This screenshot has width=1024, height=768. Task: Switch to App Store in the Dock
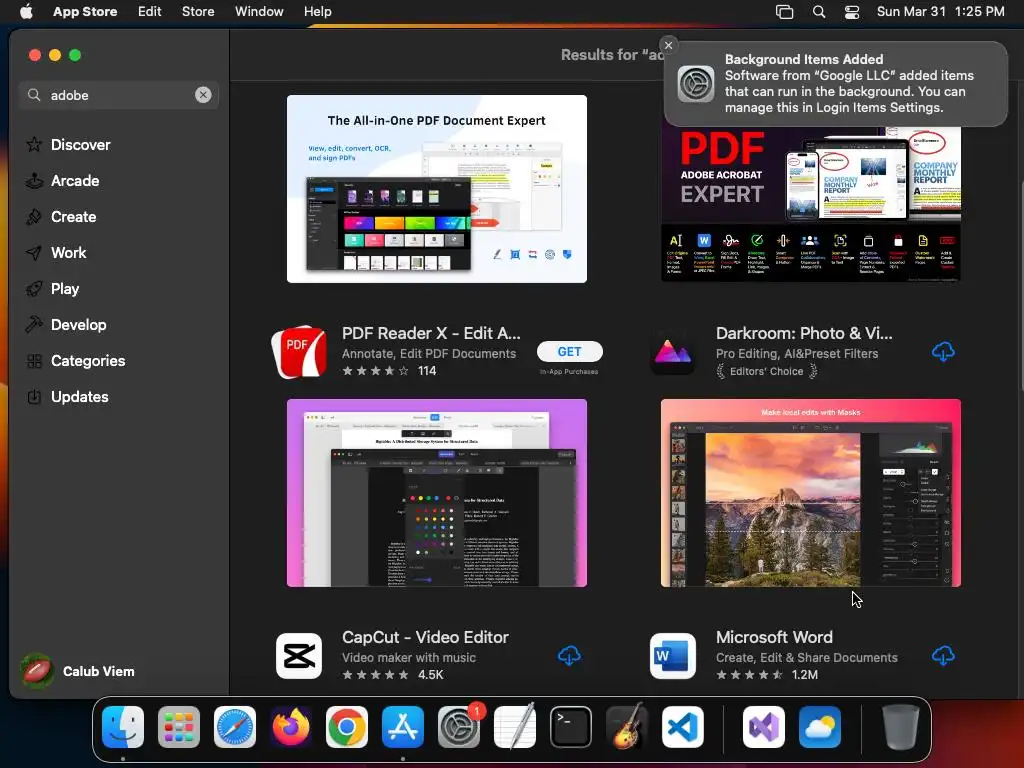[x=403, y=727]
